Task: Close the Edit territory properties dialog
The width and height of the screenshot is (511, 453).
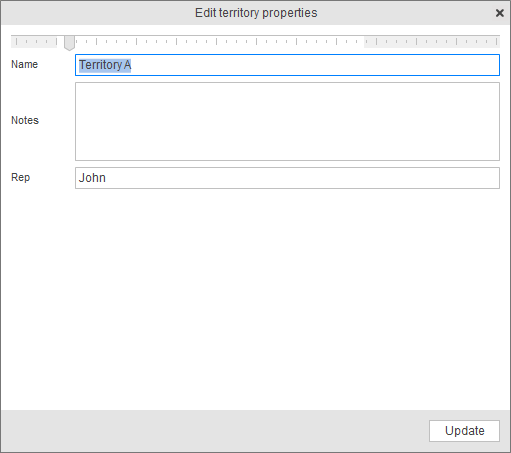Action: [x=499, y=13]
